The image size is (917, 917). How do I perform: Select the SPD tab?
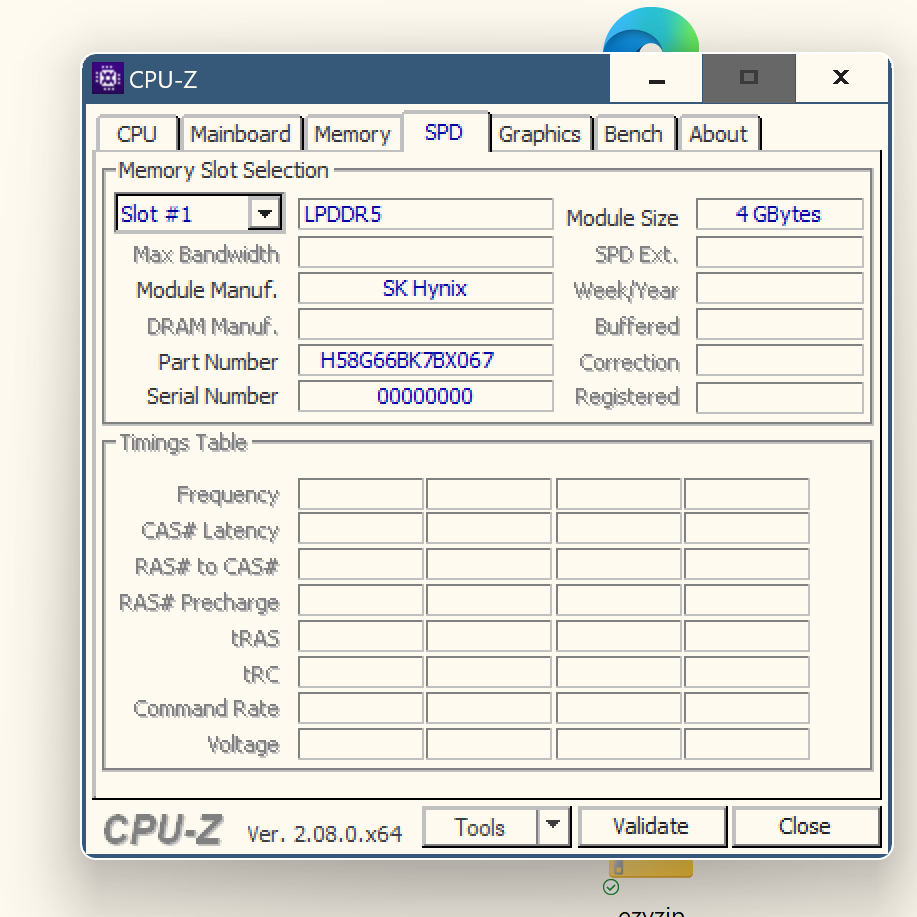[444, 132]
